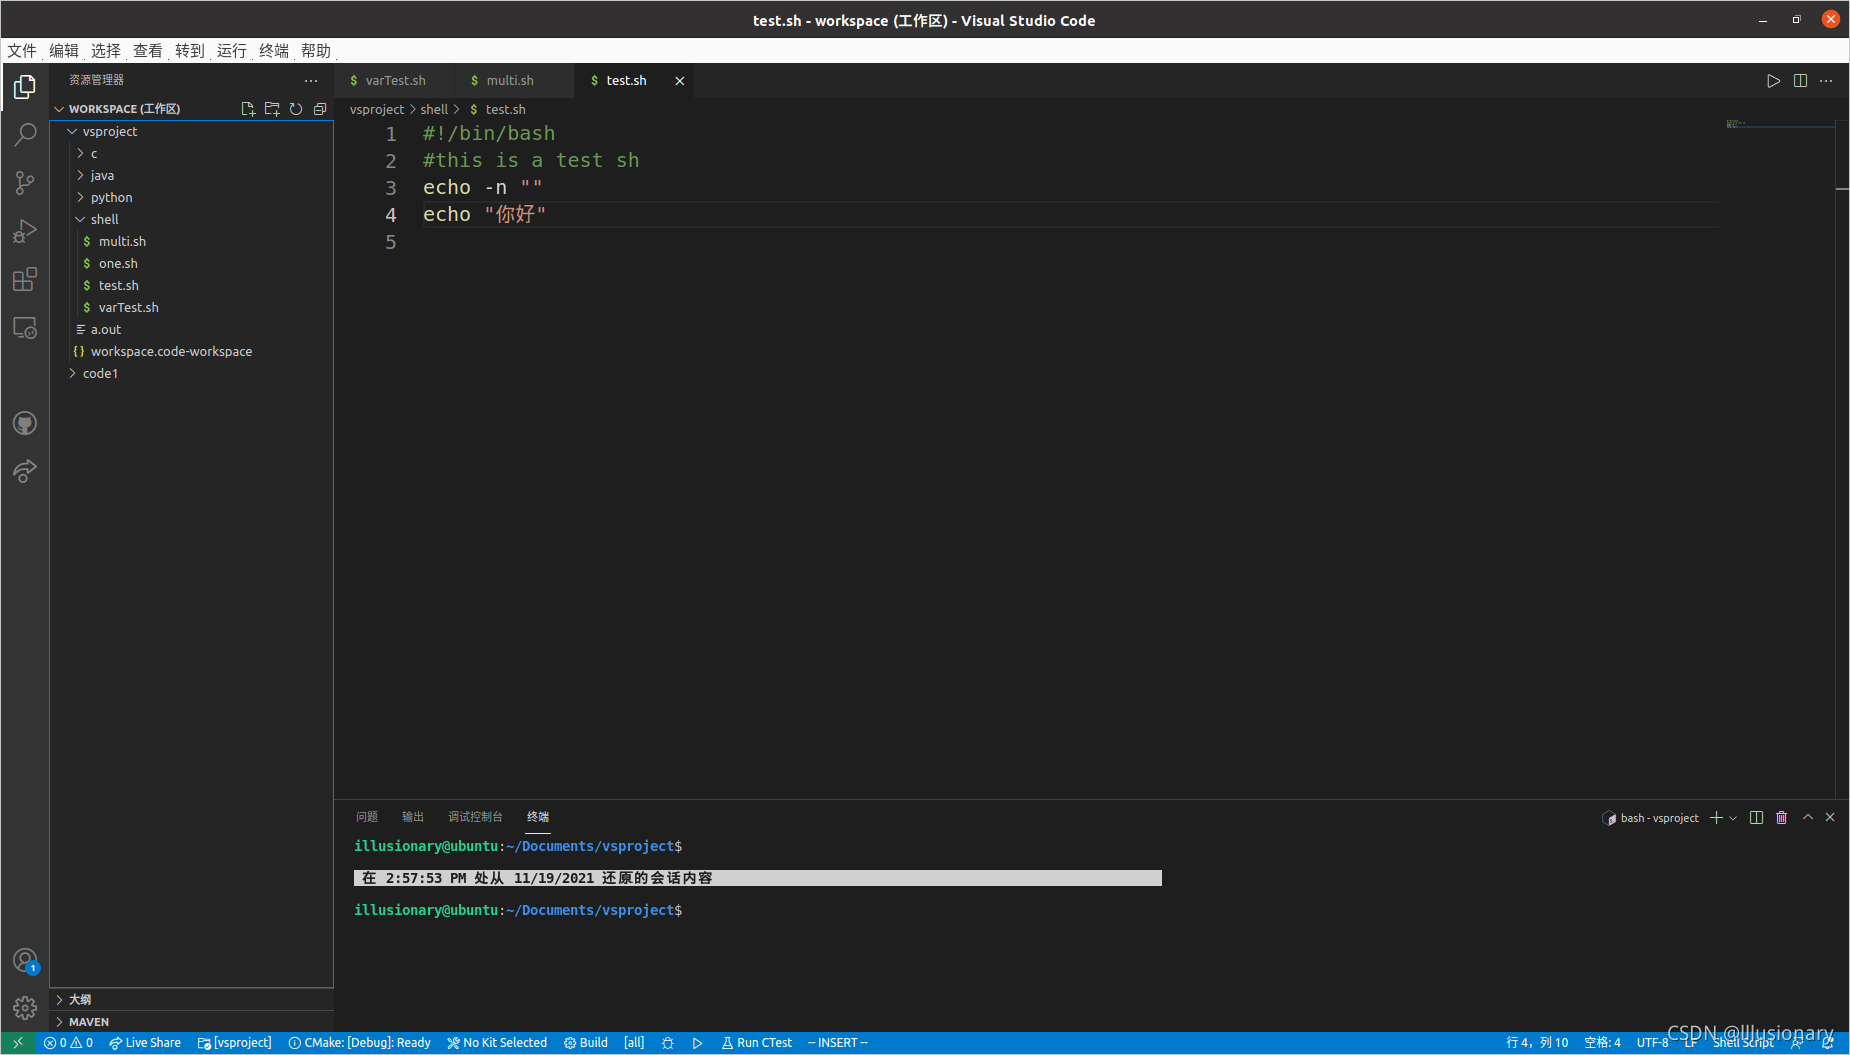The width and height of the screenshot is (1850, 1055).
Task: Start Live Share session from status bar
Action: coord(146,1042)
